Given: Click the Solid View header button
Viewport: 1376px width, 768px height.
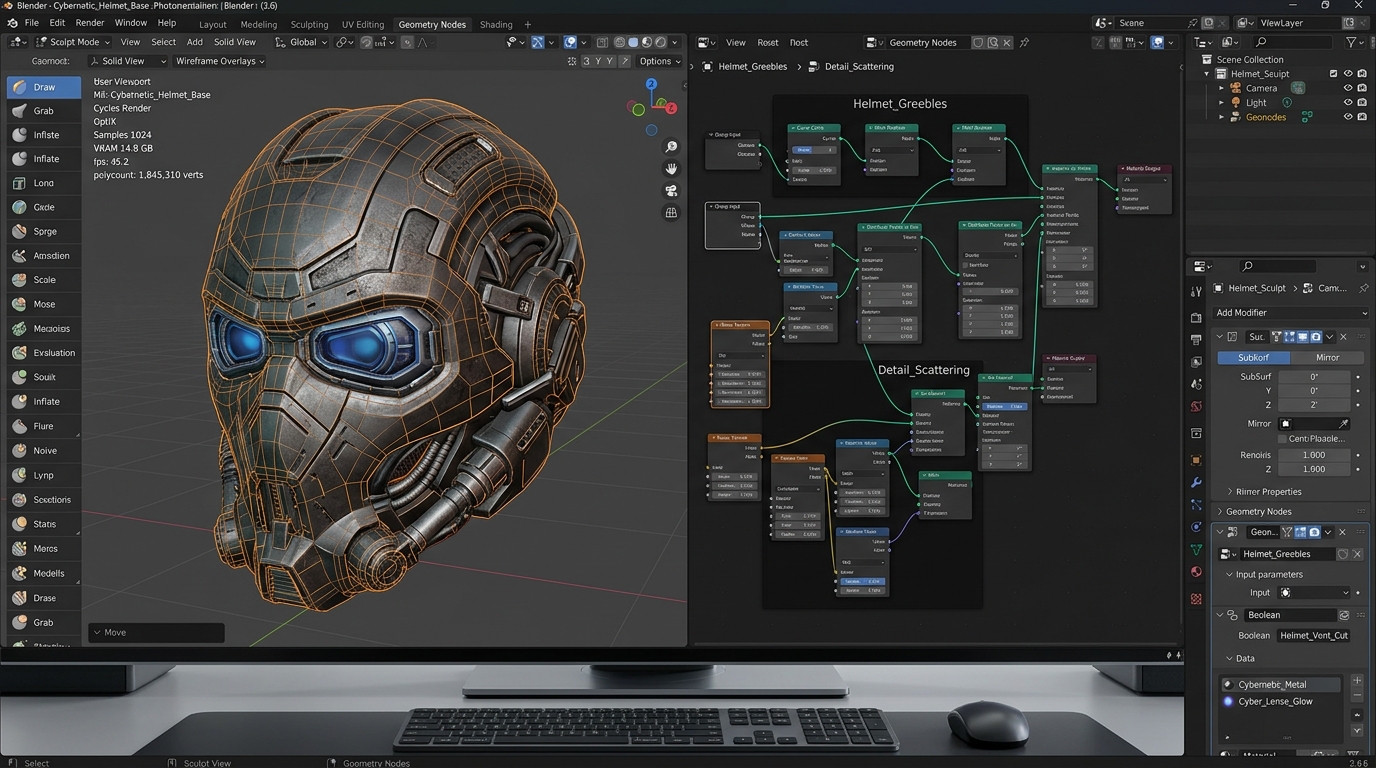Looking at the screenshot, I should point(234,42).
